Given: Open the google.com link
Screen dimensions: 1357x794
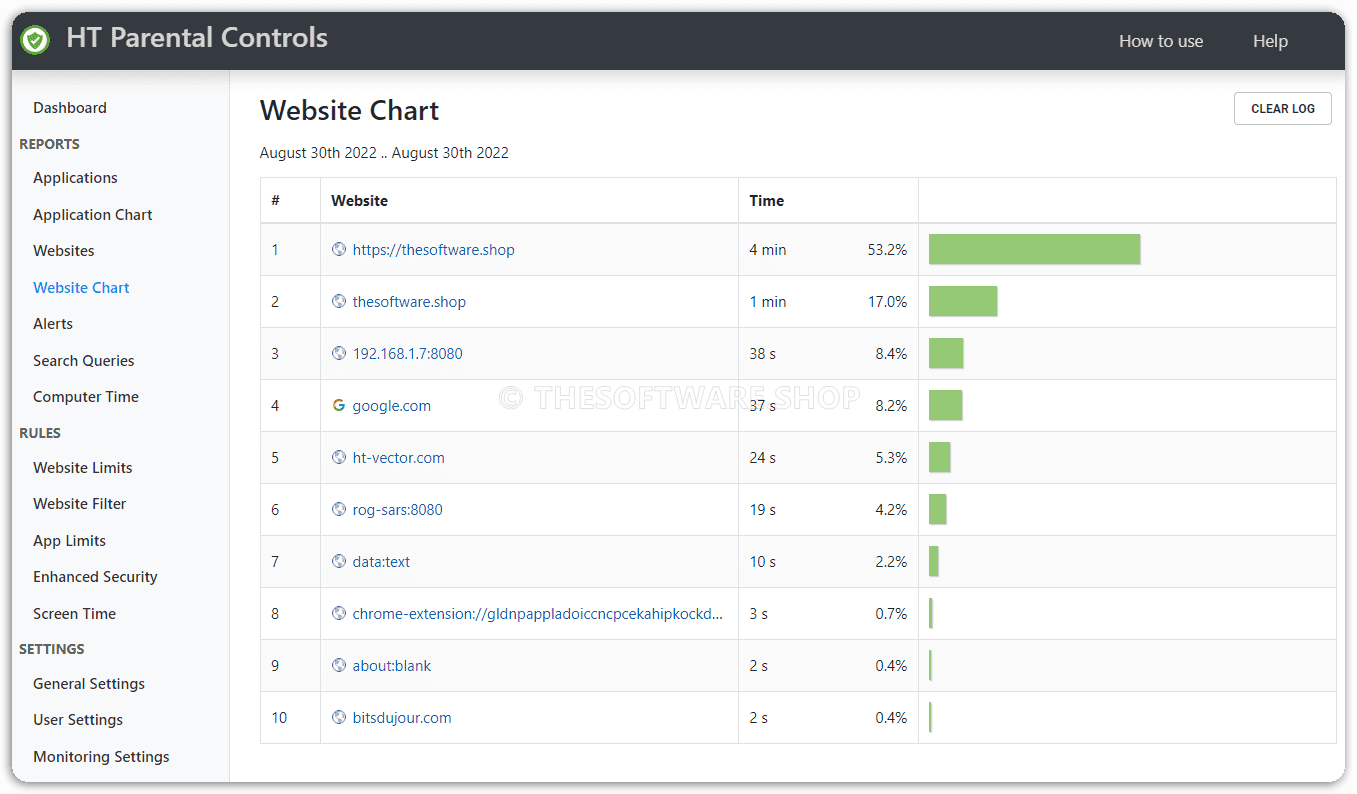Looking at the screenshot, I should (x=392, y=406).
